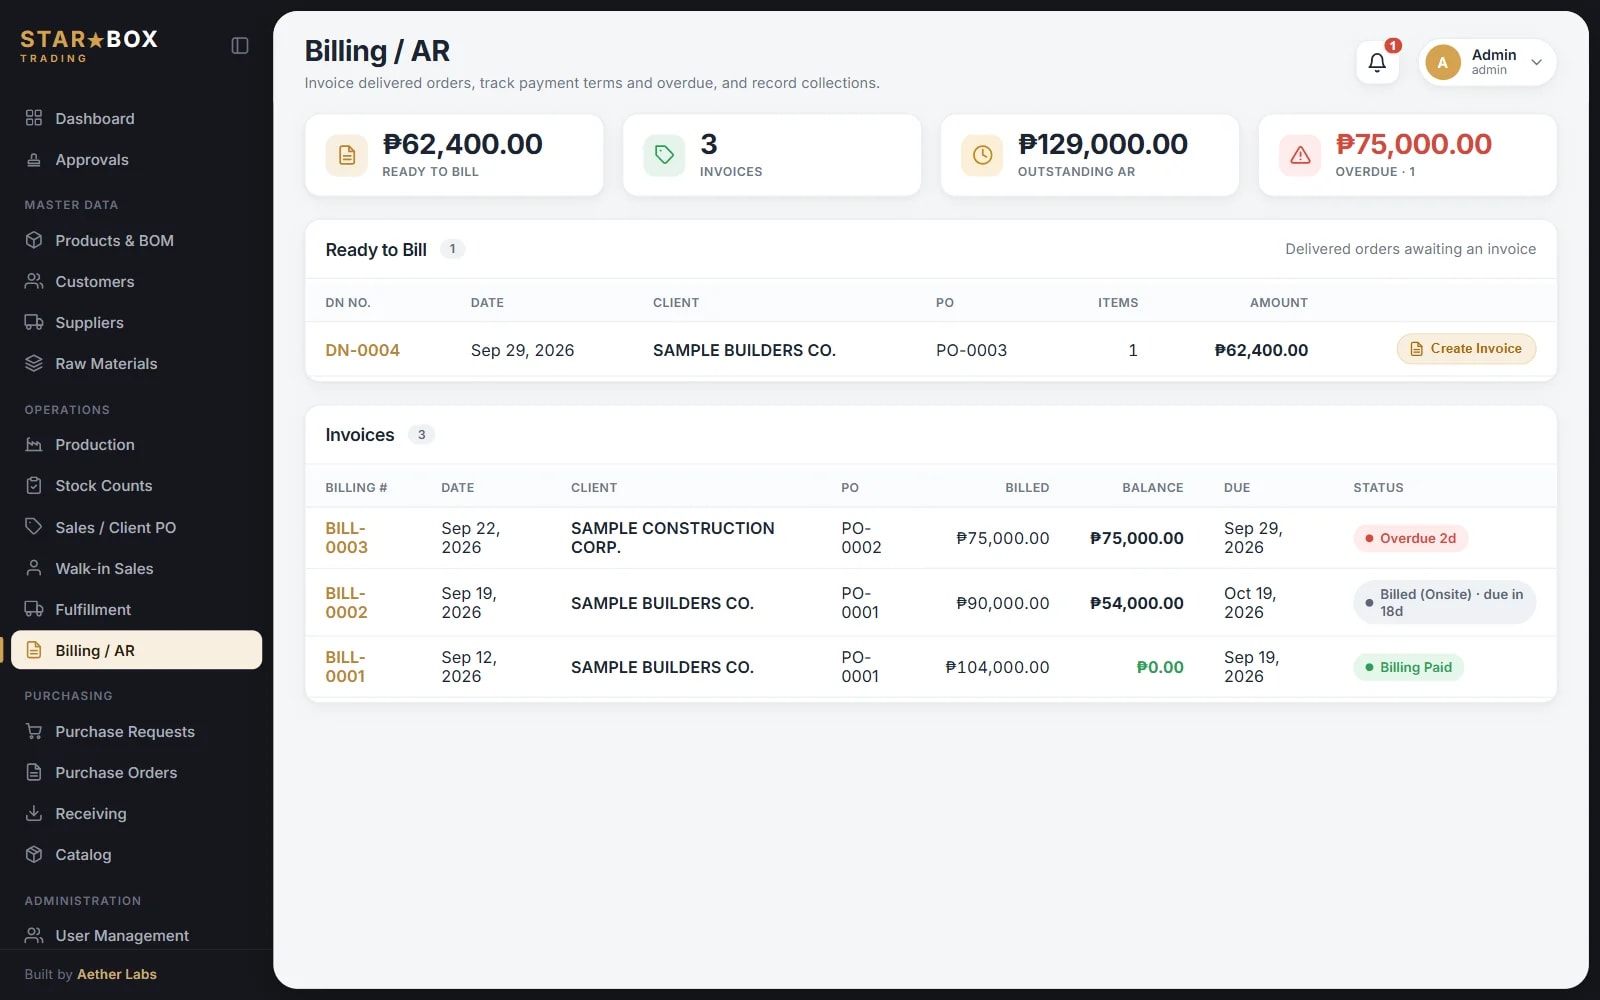Click the Billed (Onsite) due in 18d badge
This screenshot has width=1600, height=1000.
coord(1444,603)
